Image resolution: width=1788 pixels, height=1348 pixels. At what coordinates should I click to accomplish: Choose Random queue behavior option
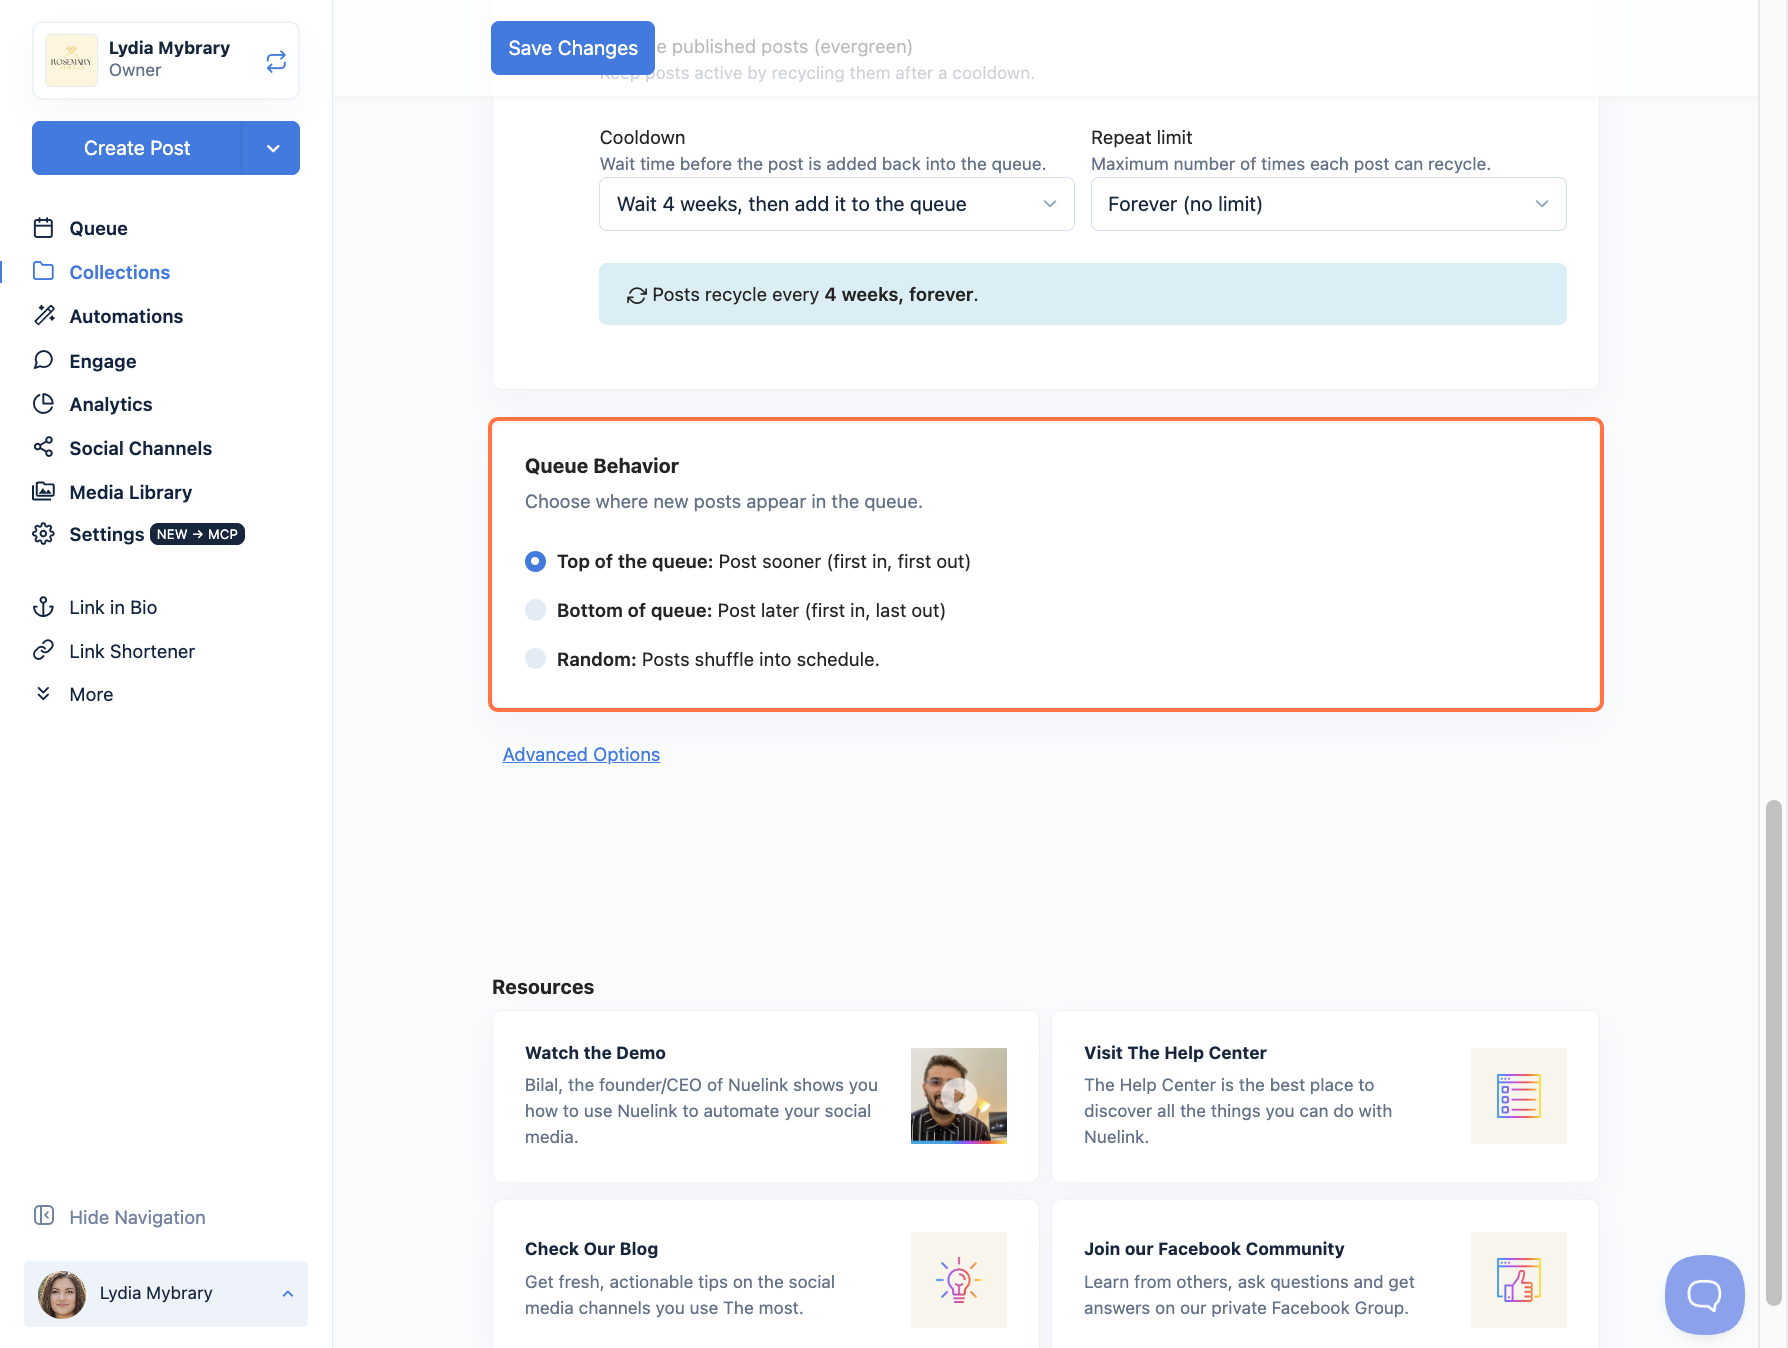click(535, 659)
